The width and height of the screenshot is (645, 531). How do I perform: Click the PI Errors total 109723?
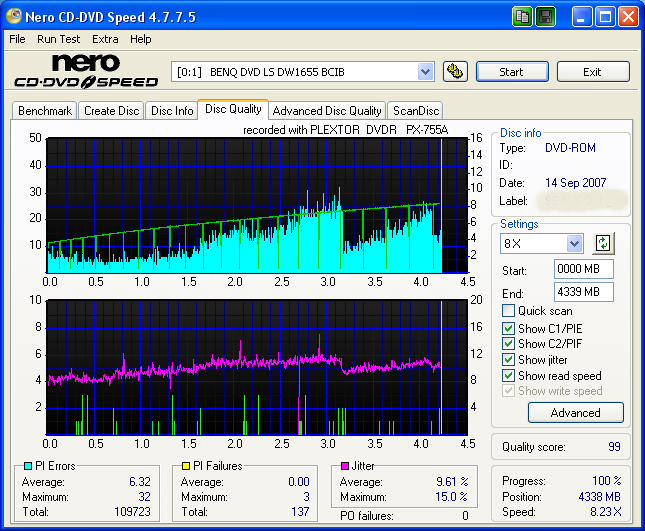(132, 512)
